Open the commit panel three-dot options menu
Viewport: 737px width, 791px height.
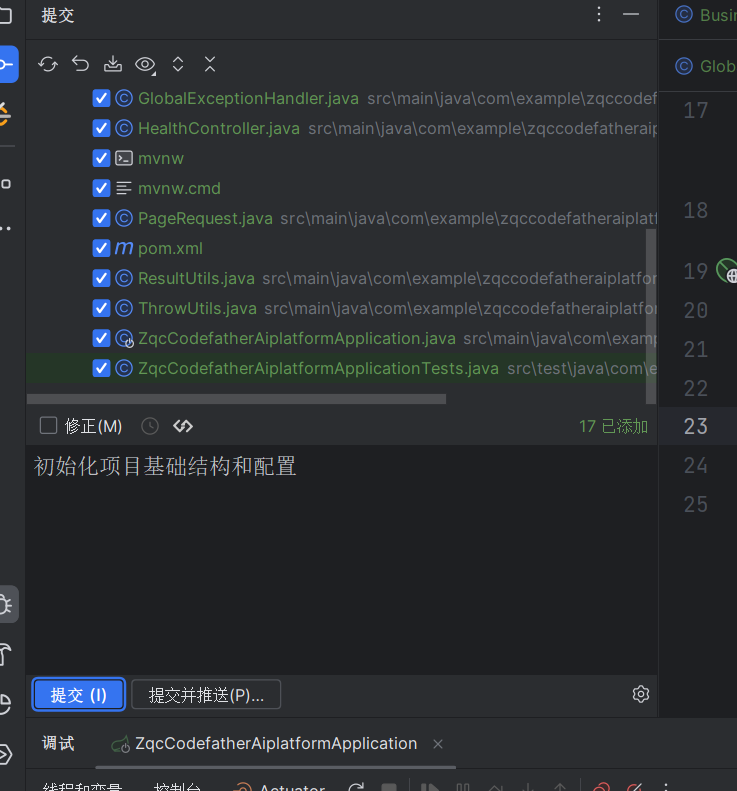pyautogui.click(x=599, y=14)
